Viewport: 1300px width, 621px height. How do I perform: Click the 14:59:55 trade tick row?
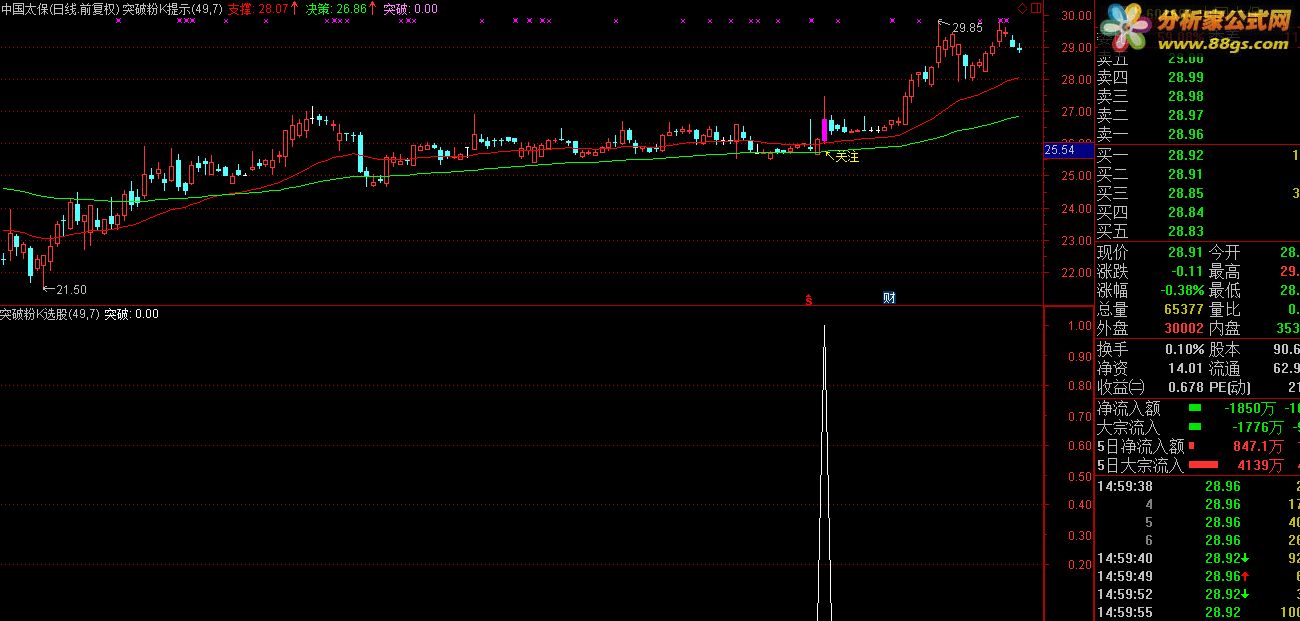click(x=1197, y=613)
